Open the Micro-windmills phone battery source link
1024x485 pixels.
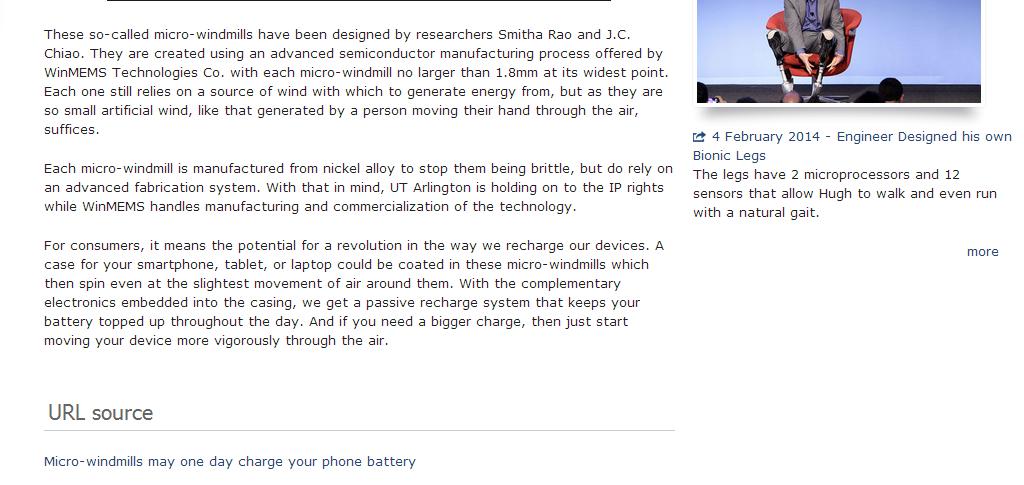pos(230,462)
